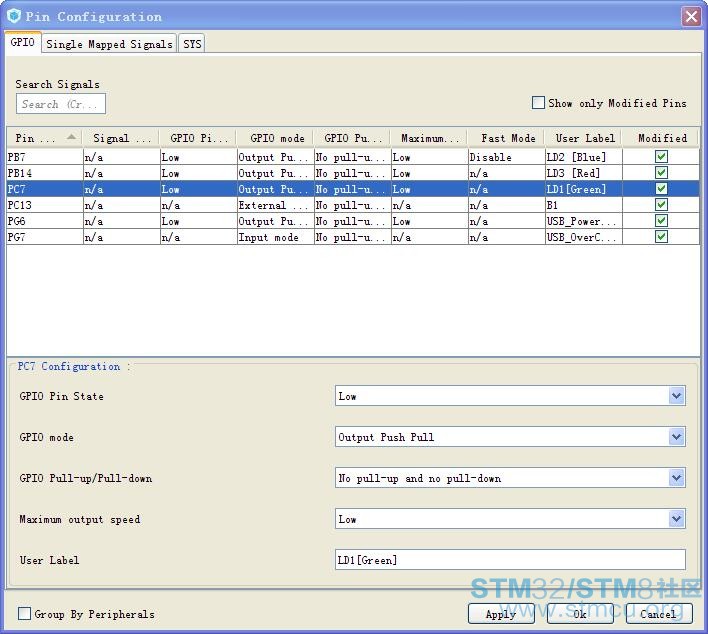The image size is (708, 634).
Task: Sort by GPIO Pu... column header
Action: [352, 138]
